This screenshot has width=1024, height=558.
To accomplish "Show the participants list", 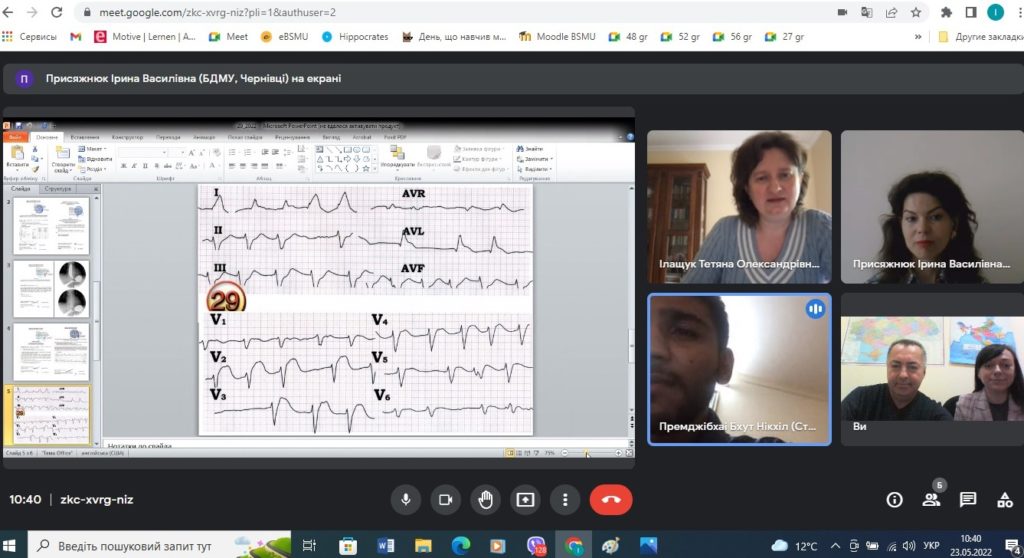I will tap(931, 499).
